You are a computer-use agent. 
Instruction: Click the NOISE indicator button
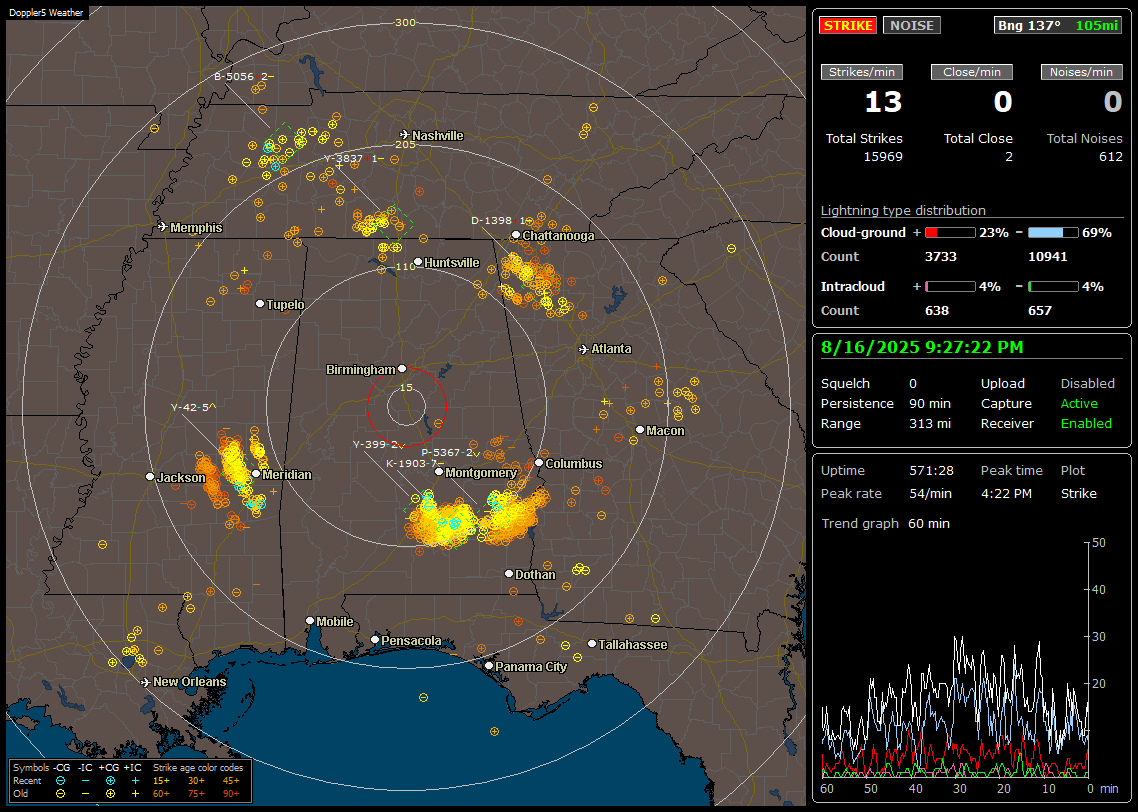pos(912,25)
